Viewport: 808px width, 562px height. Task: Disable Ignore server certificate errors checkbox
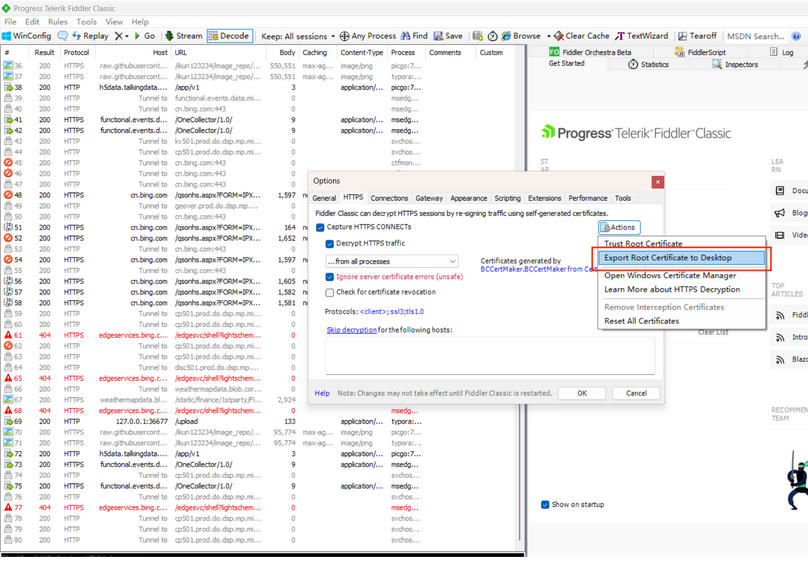(x=330, y=276)
